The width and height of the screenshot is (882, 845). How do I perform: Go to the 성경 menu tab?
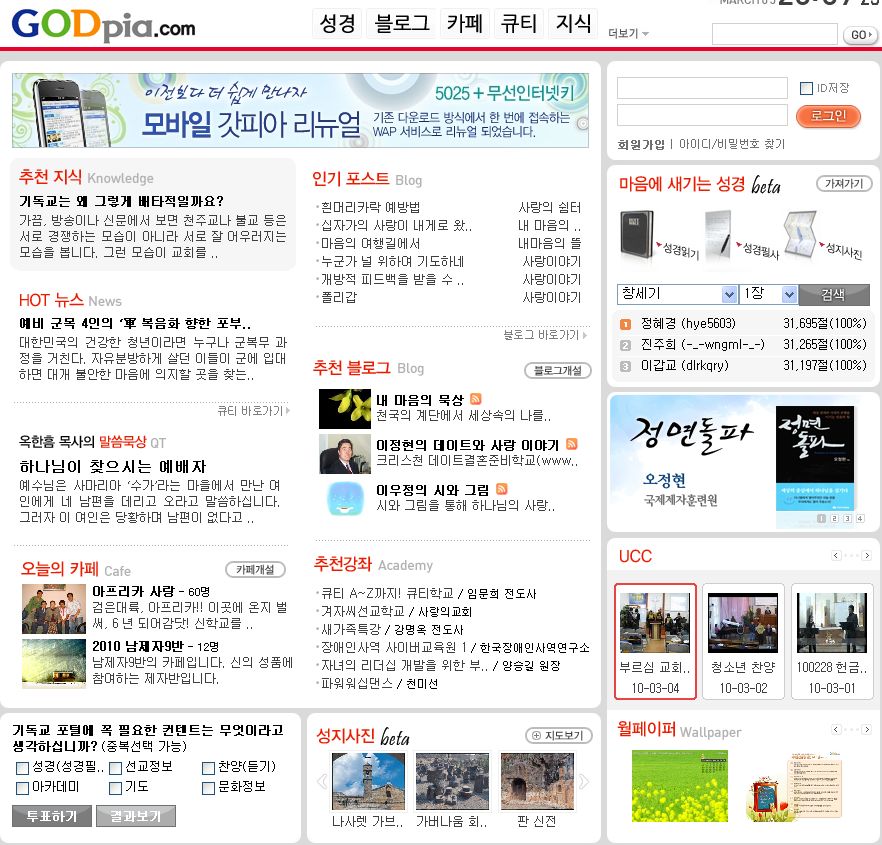click(338, 24)
